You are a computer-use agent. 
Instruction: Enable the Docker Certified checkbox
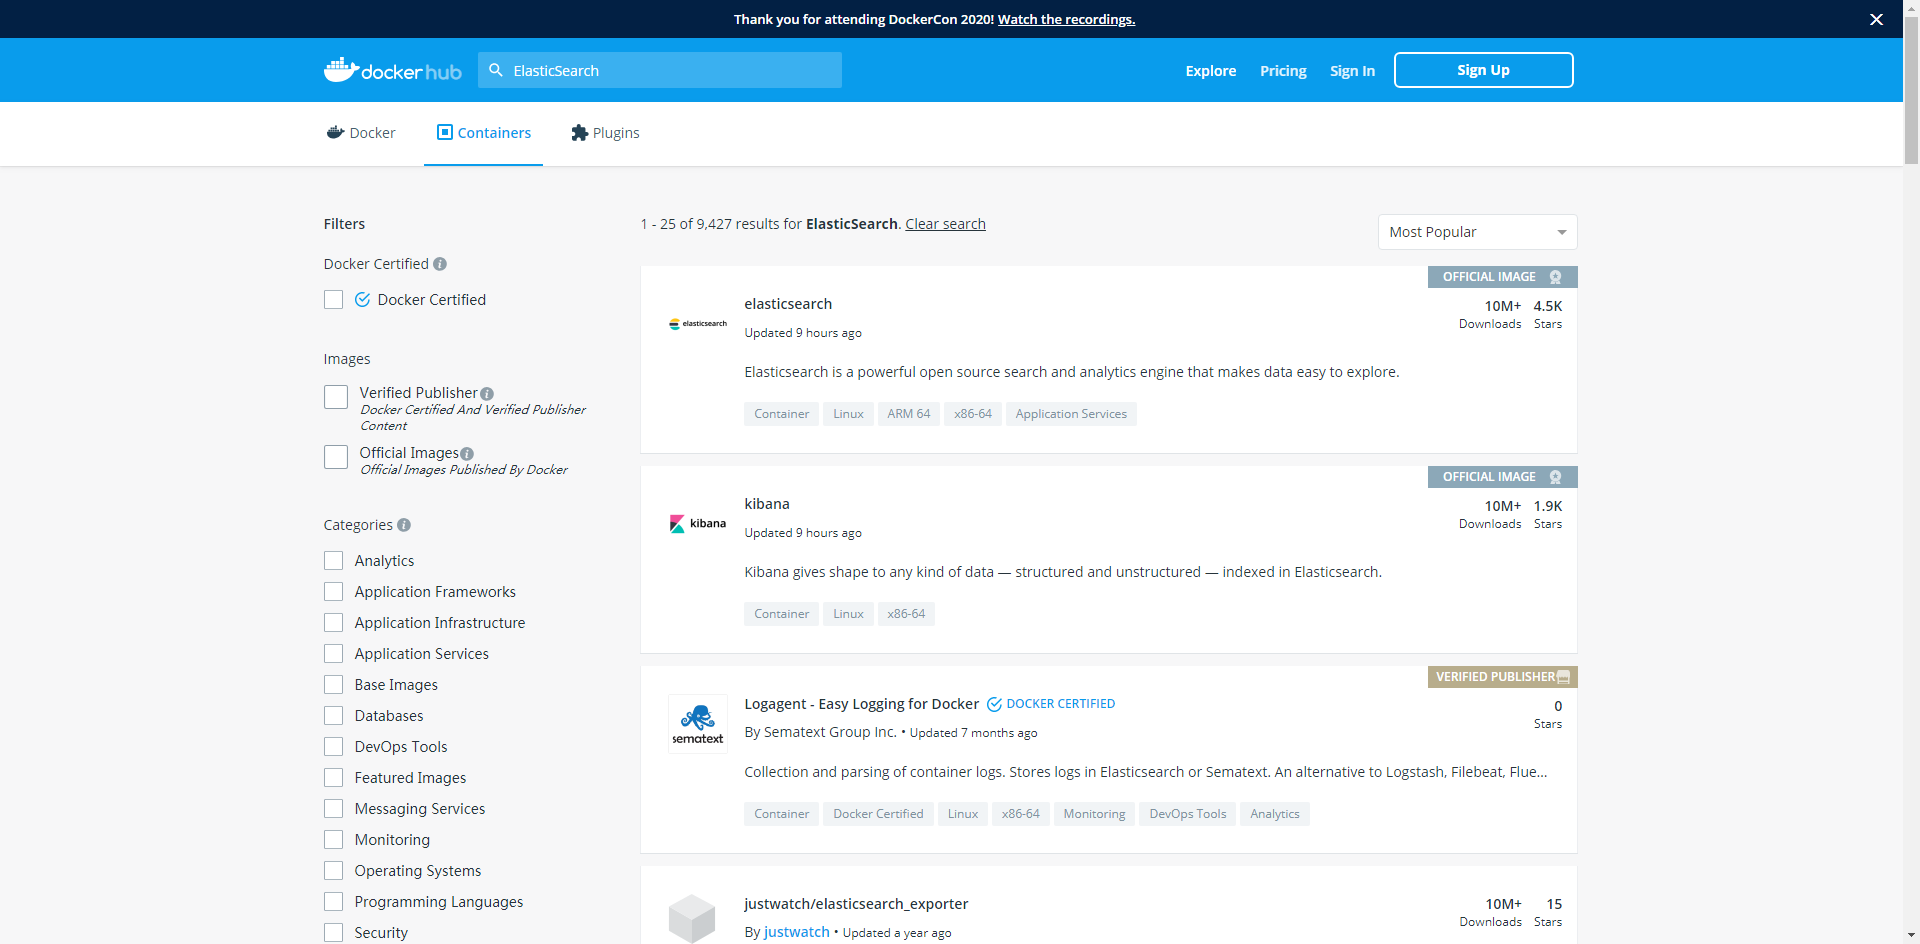[x=334, y=300]
